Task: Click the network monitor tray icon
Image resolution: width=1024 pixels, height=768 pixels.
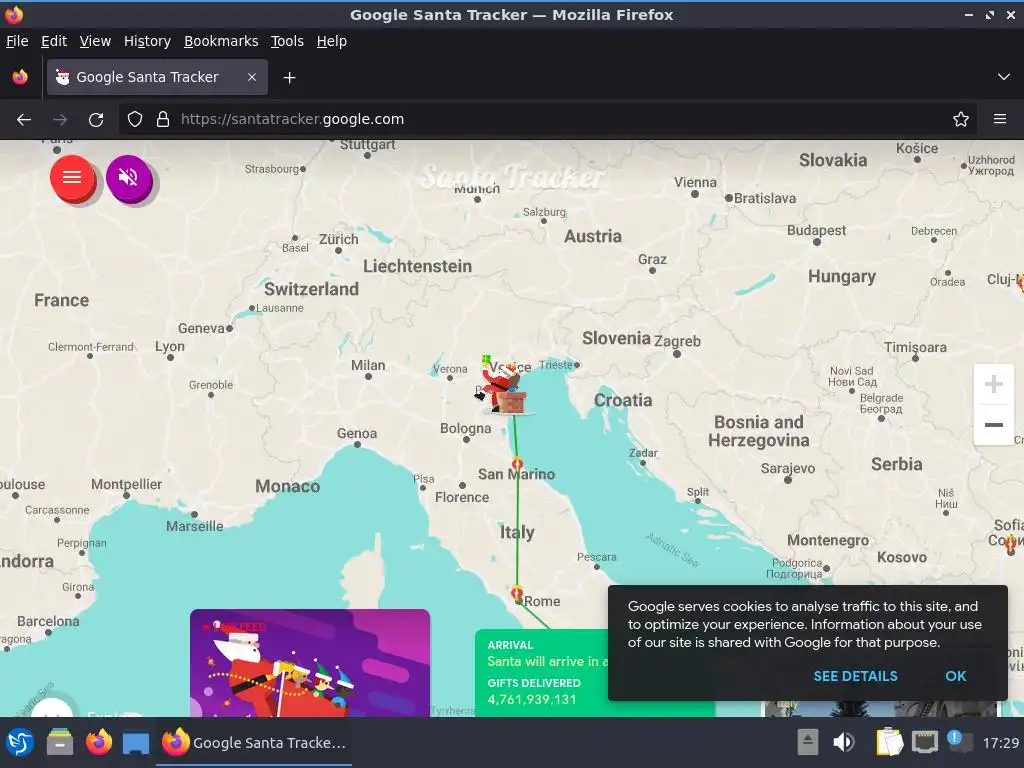Action: [x=925, y=743]
